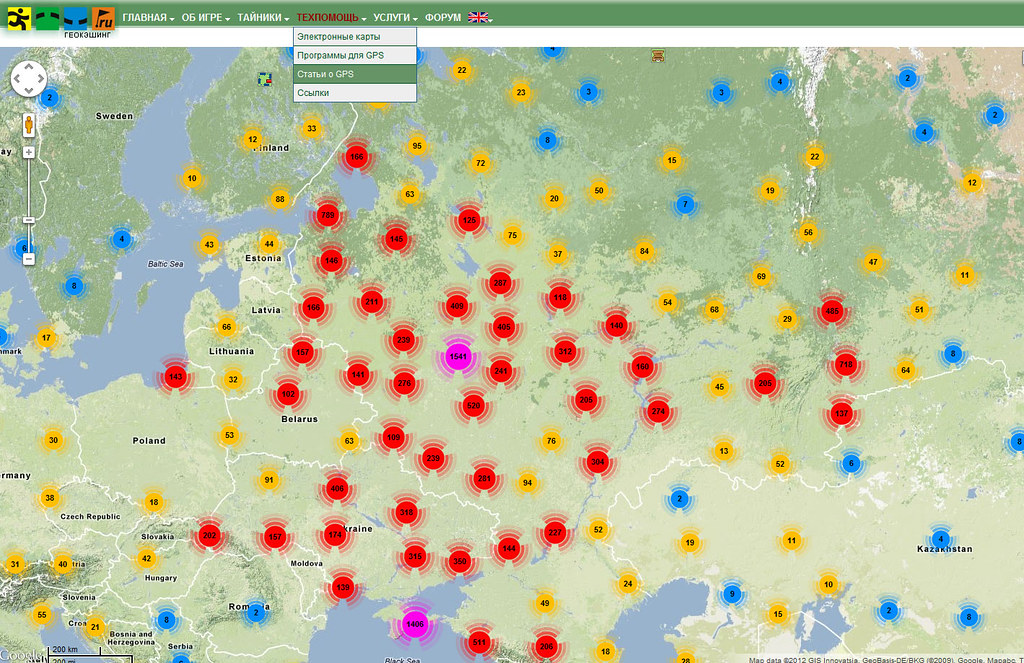
Task: Open the English flag language selector
Action: click(x=479, y=17)
